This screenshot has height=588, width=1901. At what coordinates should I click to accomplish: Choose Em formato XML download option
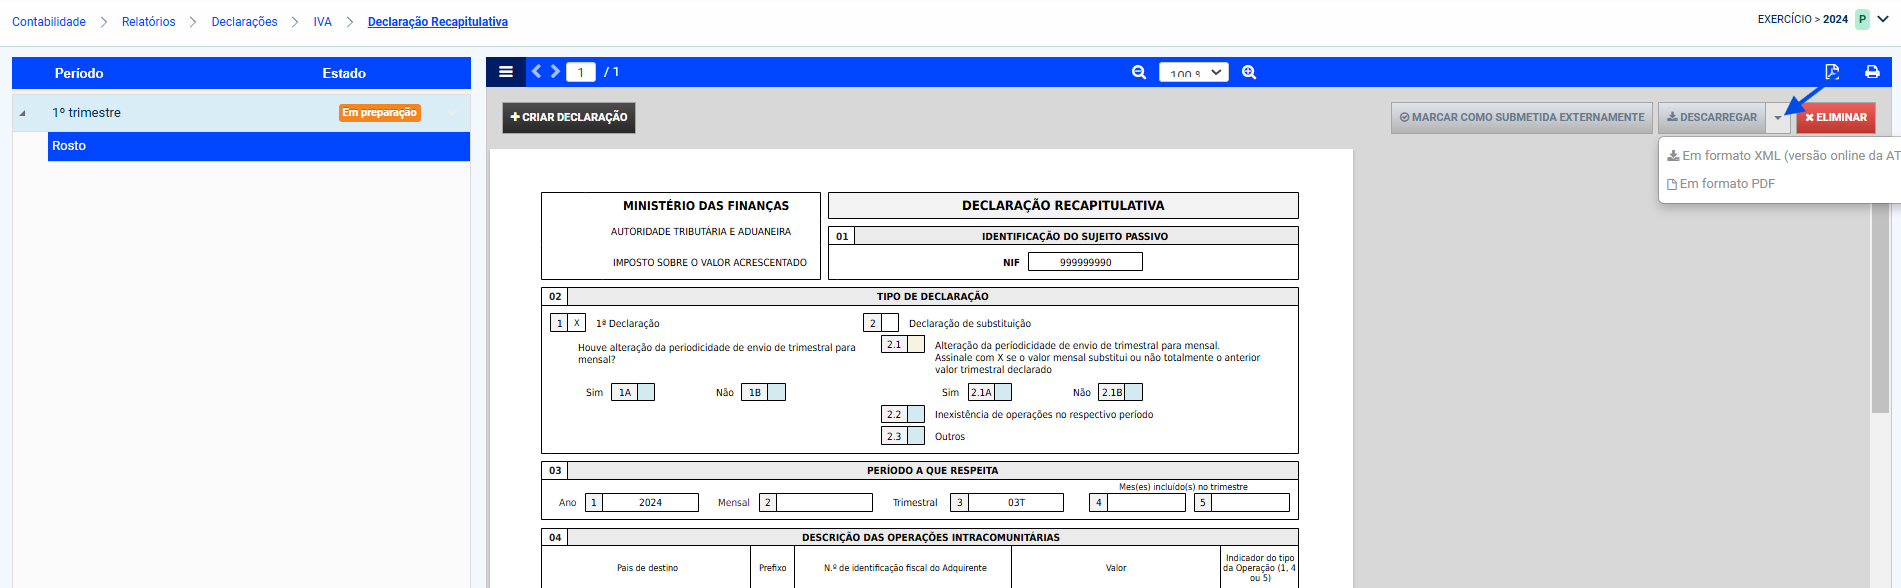coord(1783,155)
